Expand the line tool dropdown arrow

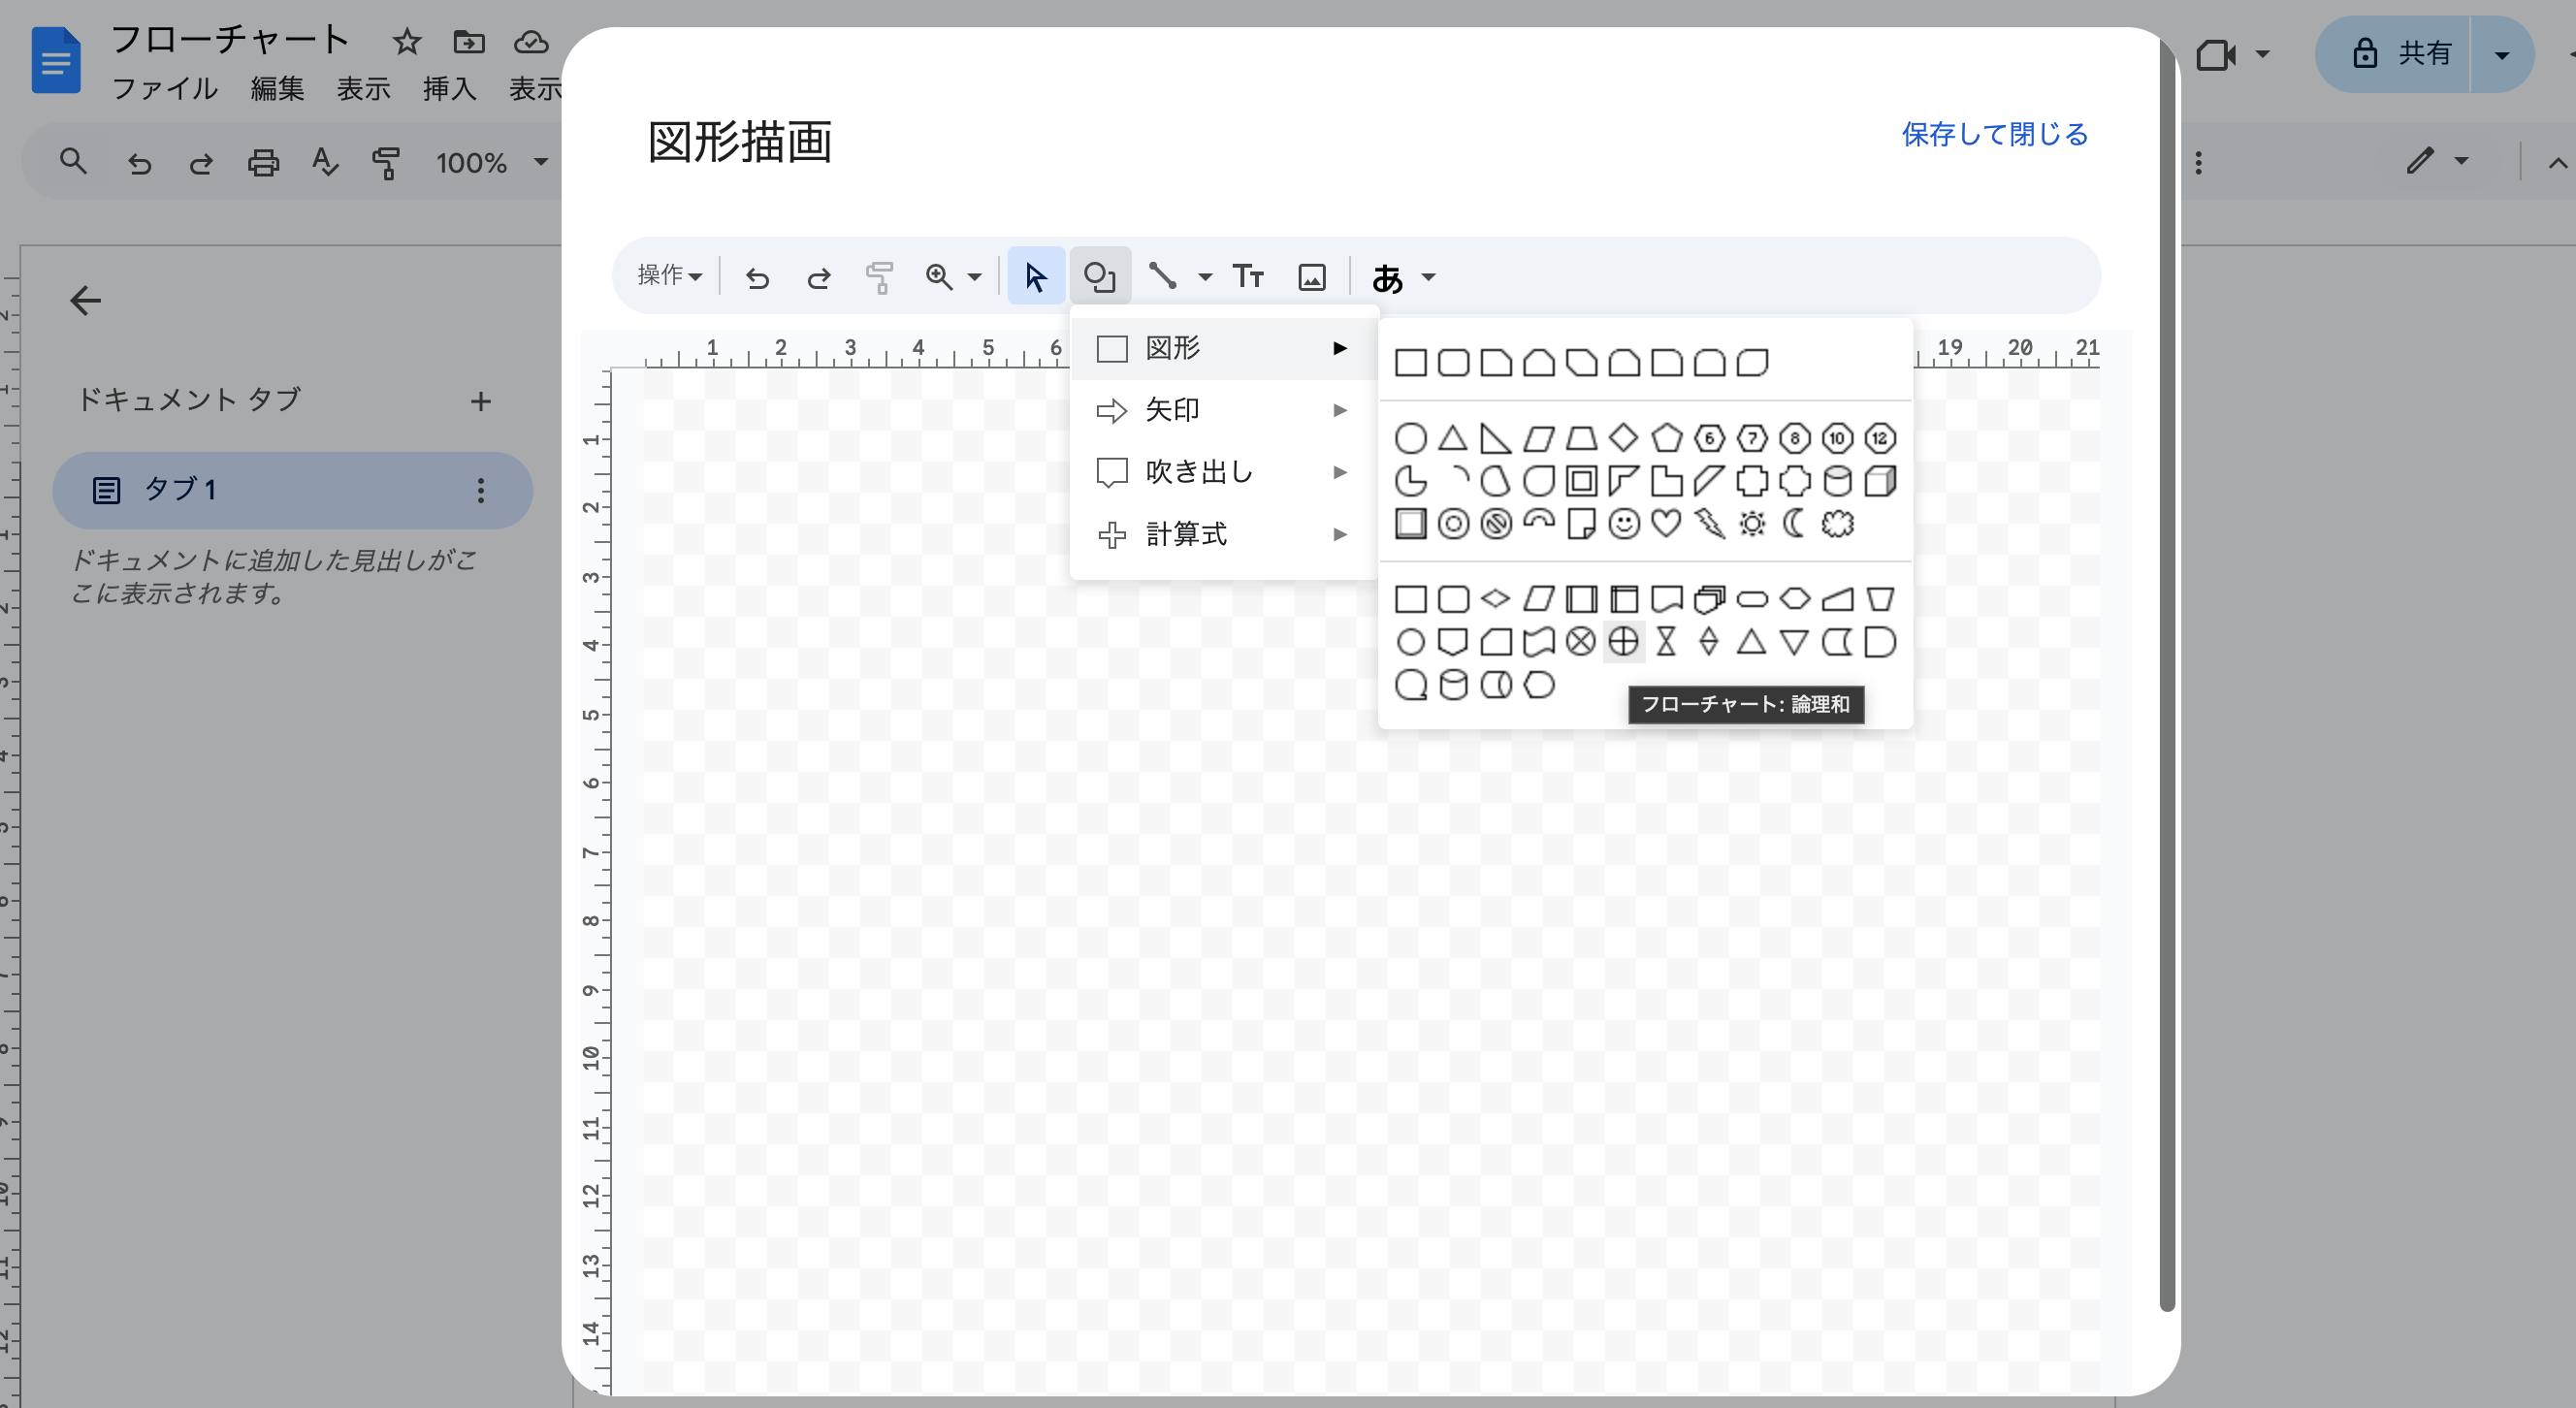(1205, 277)
